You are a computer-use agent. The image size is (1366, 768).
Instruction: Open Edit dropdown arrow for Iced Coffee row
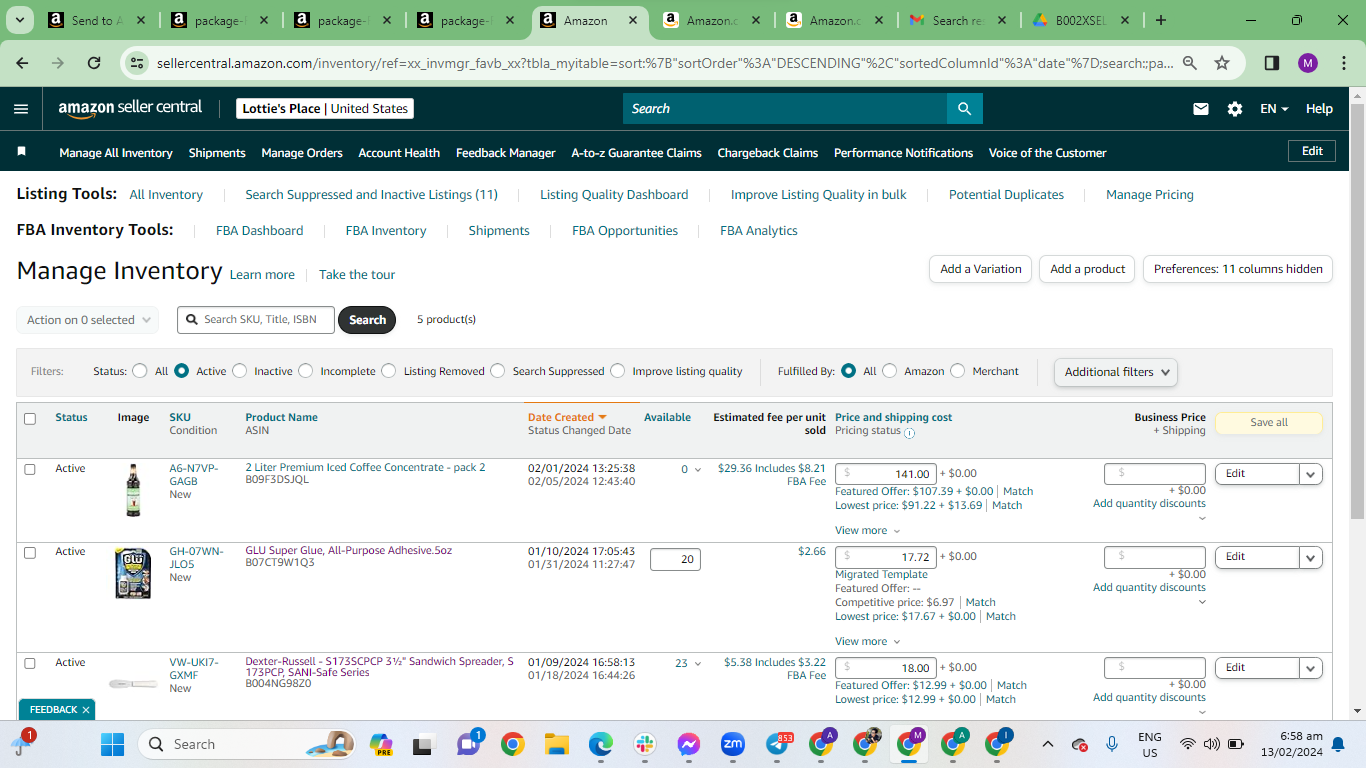[x=1311, y=474]
